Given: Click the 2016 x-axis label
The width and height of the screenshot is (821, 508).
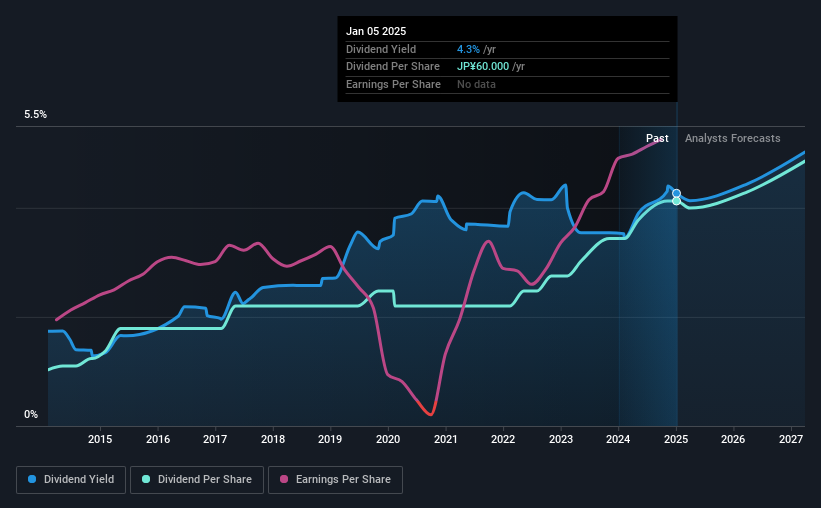Looking at the screenshot, I should coord(158,439).
